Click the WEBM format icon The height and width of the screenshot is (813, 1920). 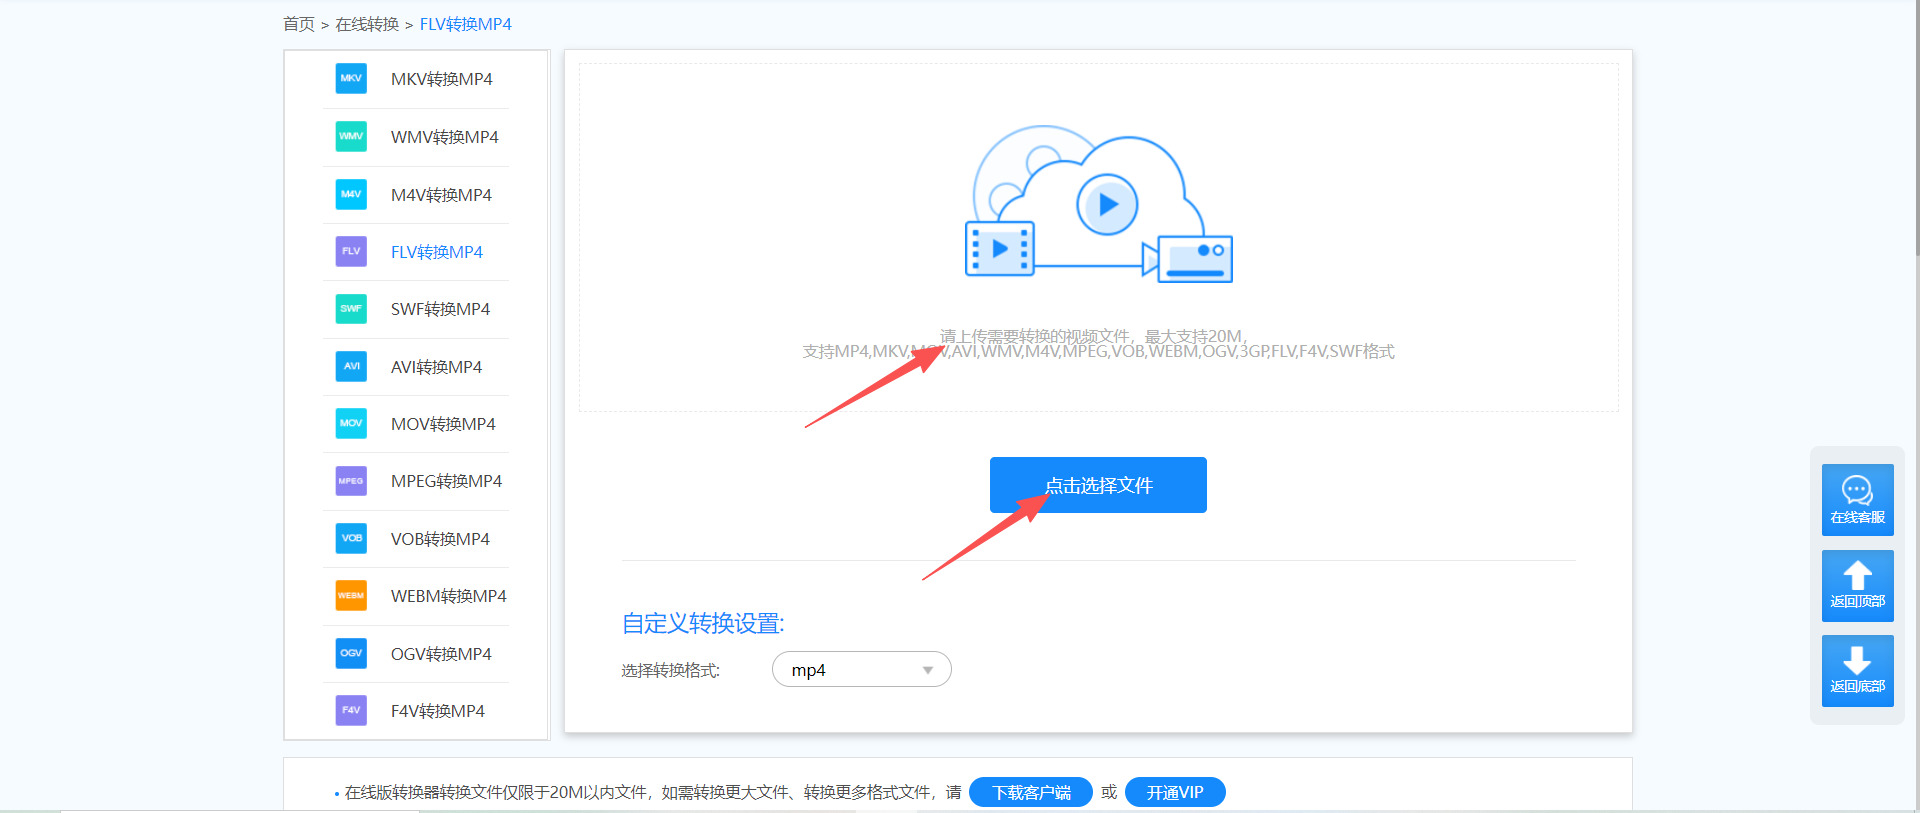point(351,596)
